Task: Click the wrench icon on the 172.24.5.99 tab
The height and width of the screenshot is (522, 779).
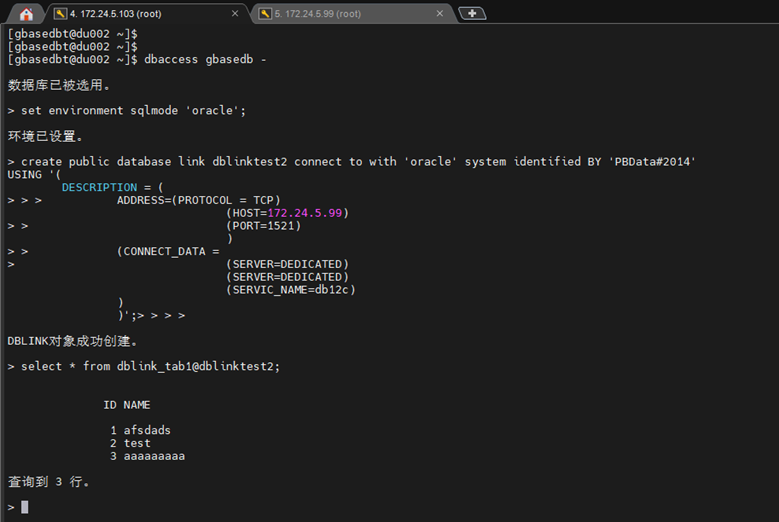Action: point(265,14)
